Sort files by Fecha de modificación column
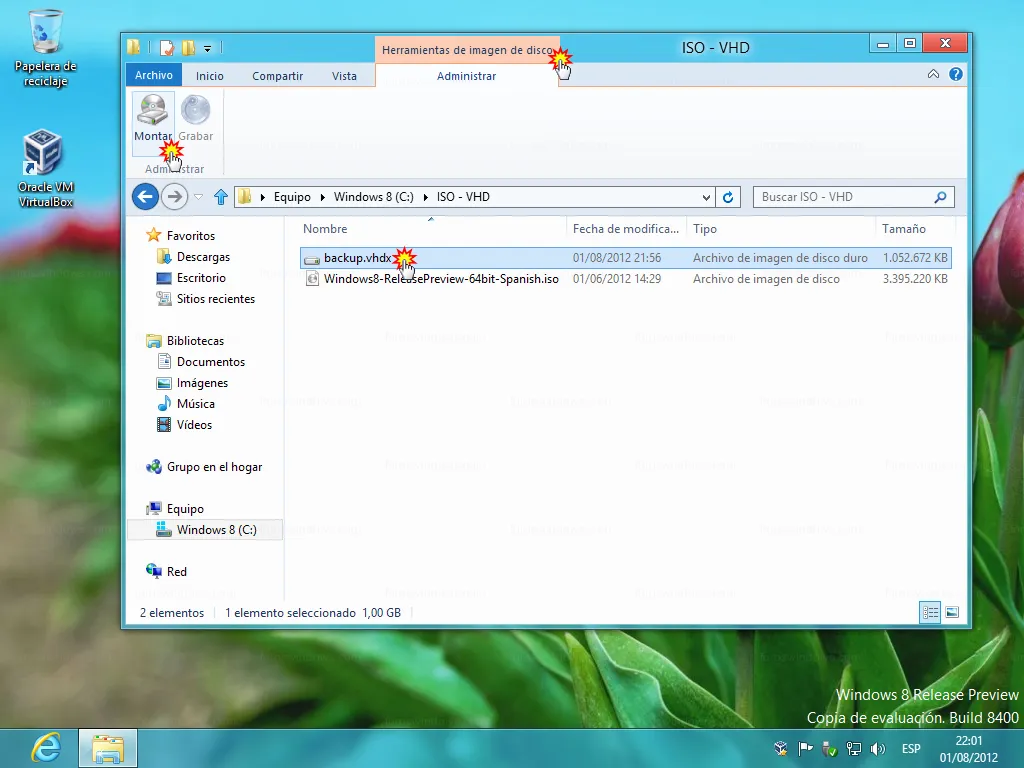 [626, 229]
